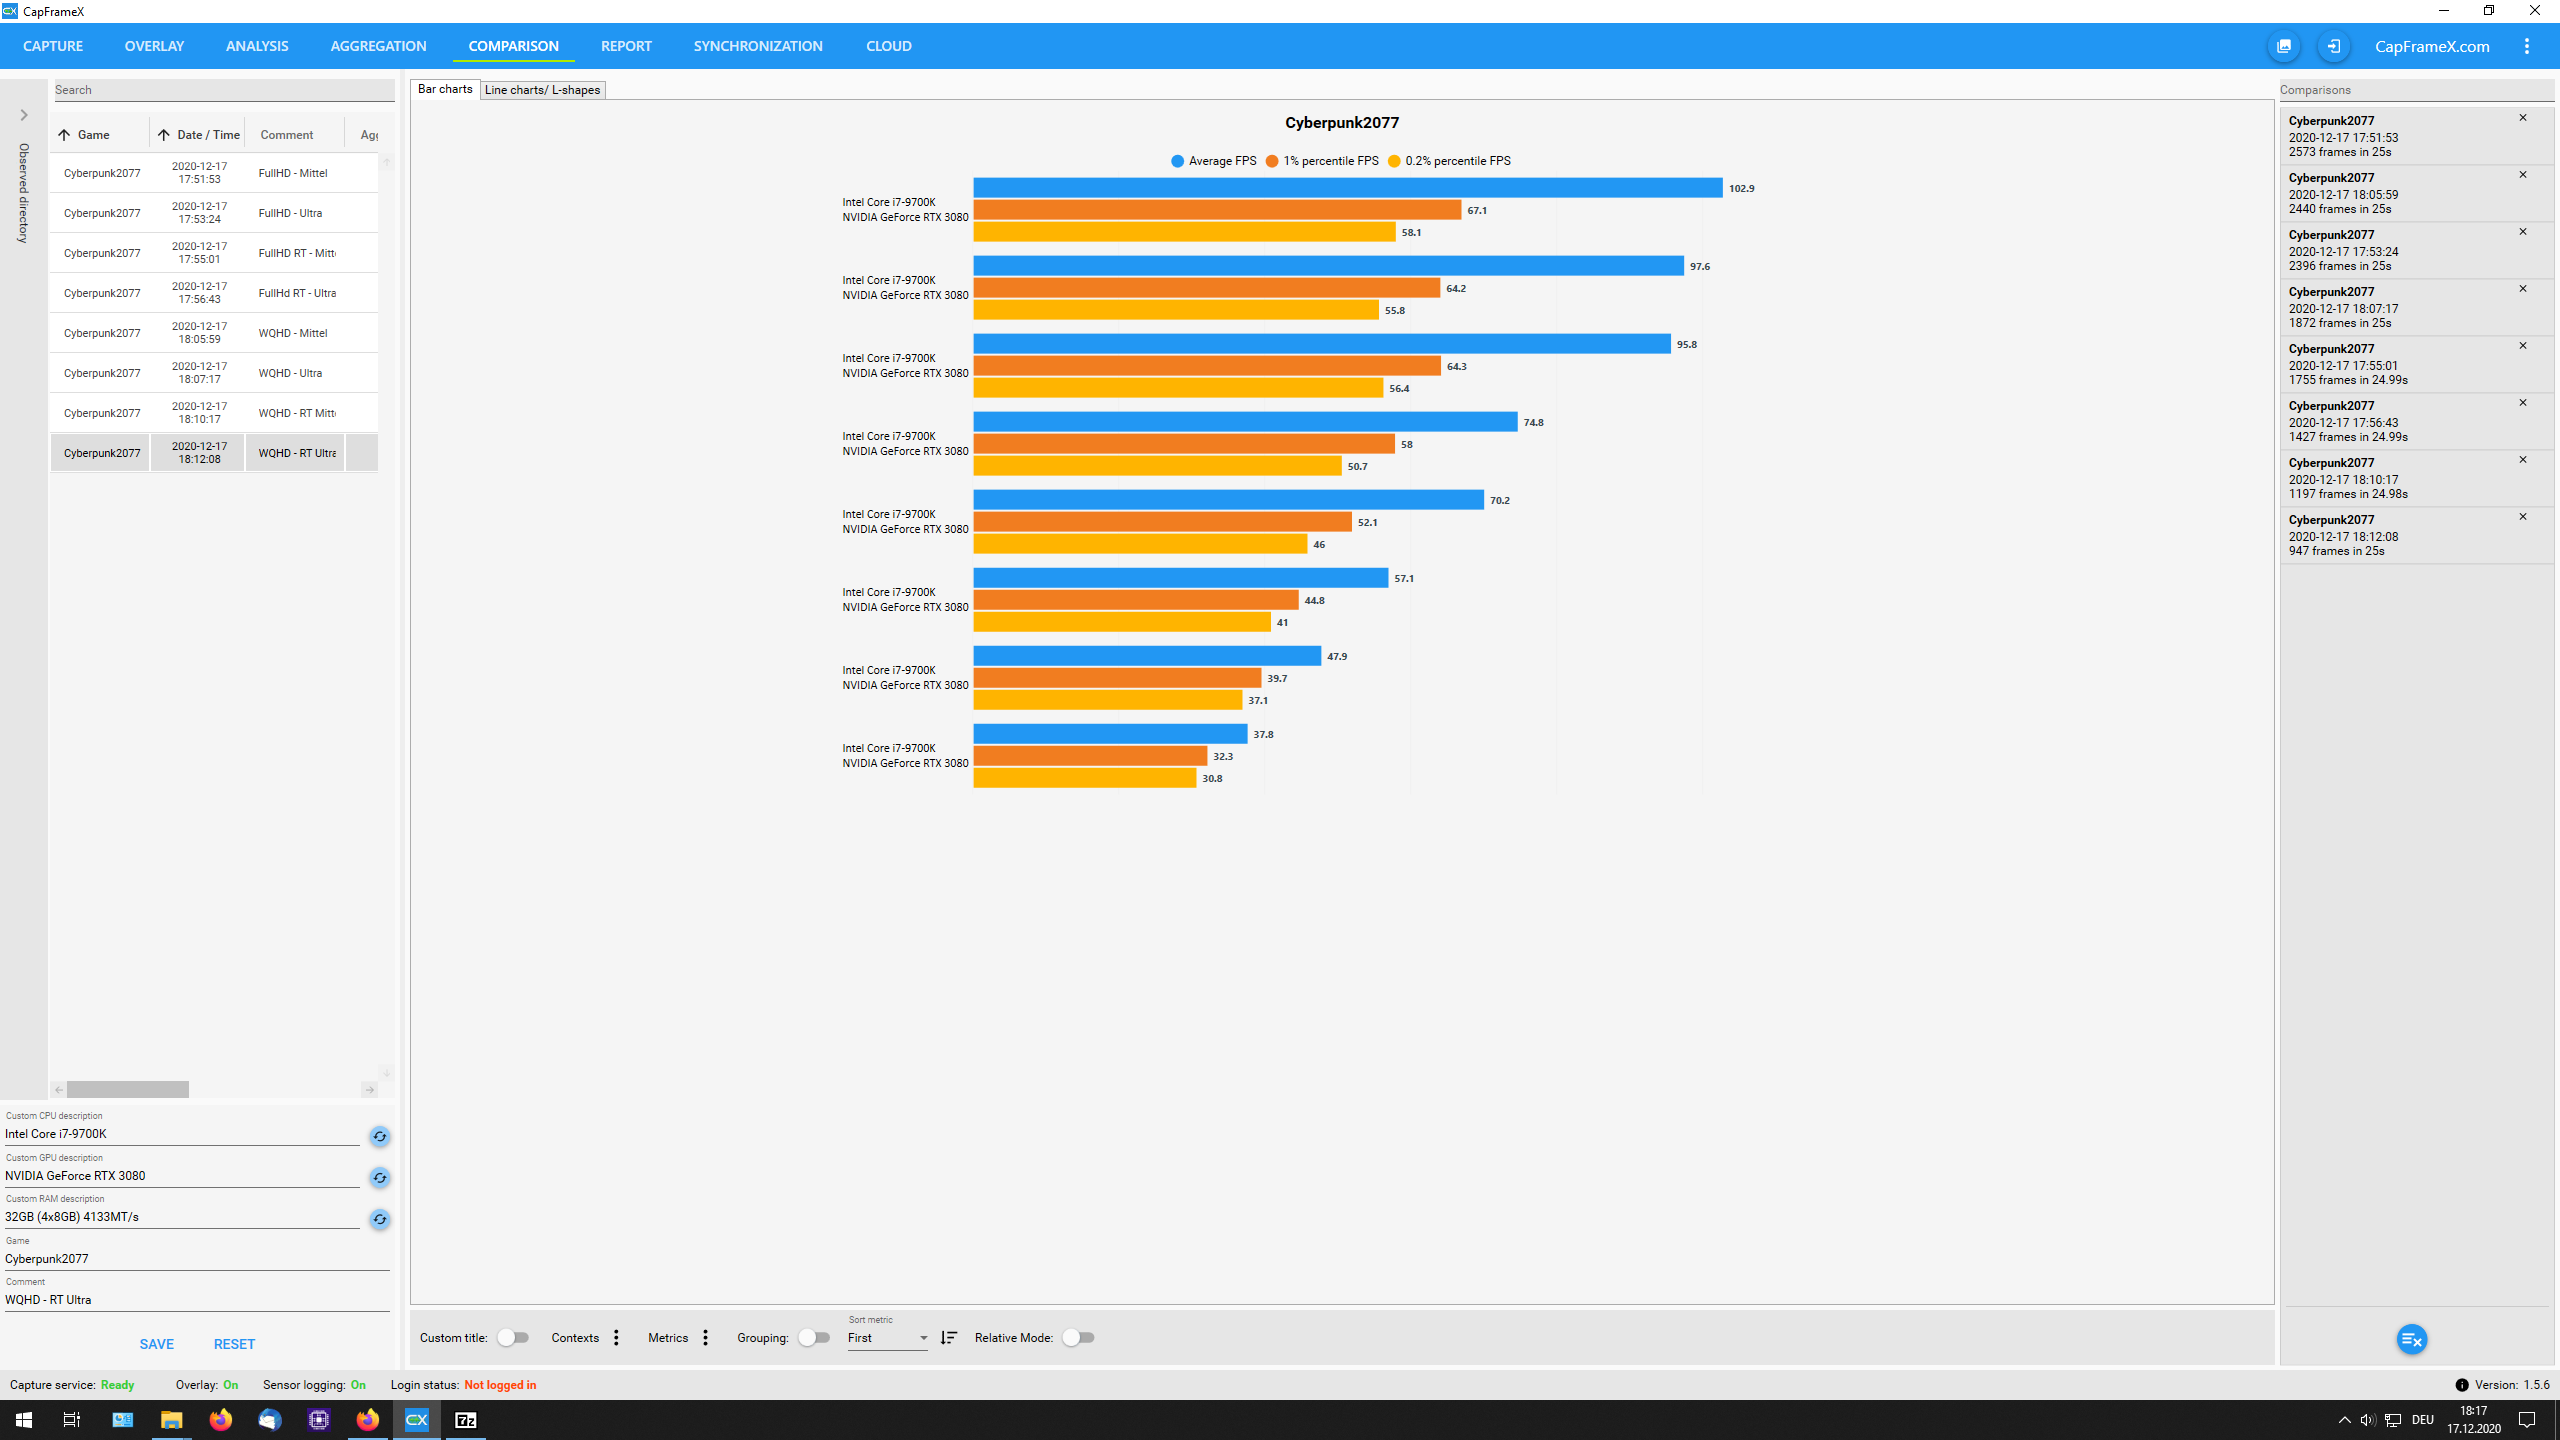Open the CapFrameX.com link
Screen dimensions: 2560x1440
pos(2431,46)
